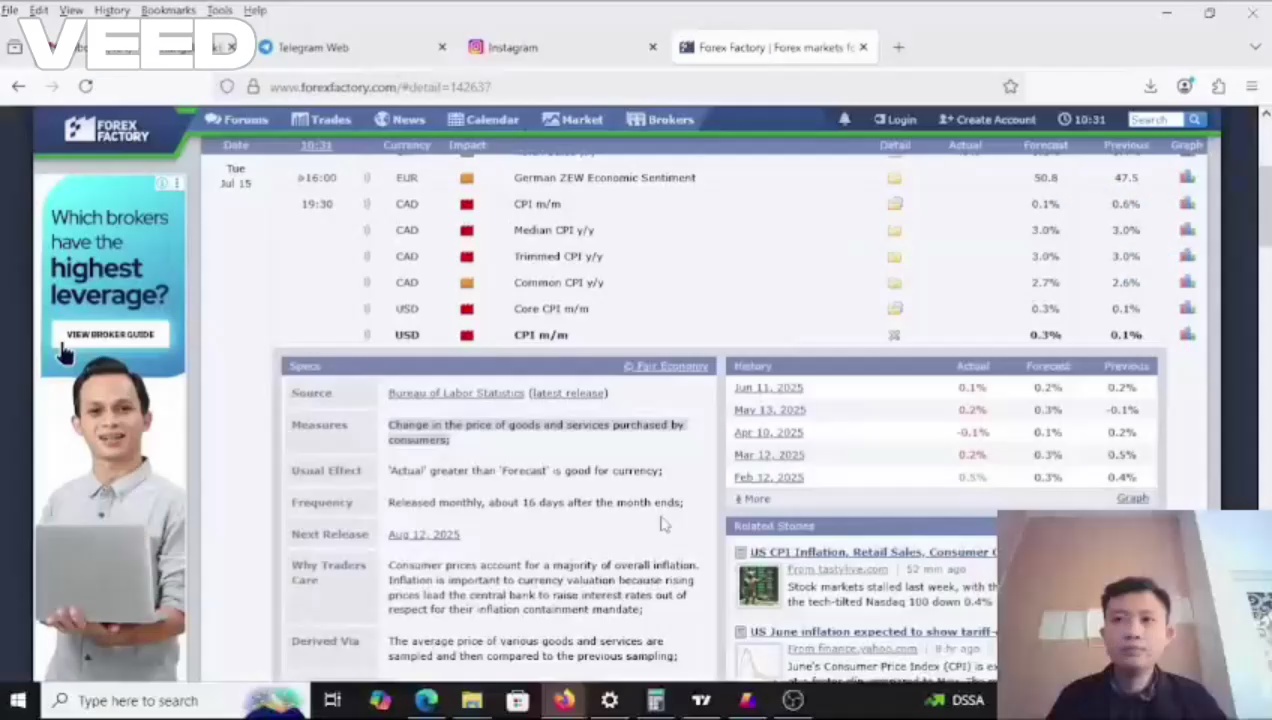Click the Create Account link
This screenshot has height=720, width=1272.
[x=987, y=119]
